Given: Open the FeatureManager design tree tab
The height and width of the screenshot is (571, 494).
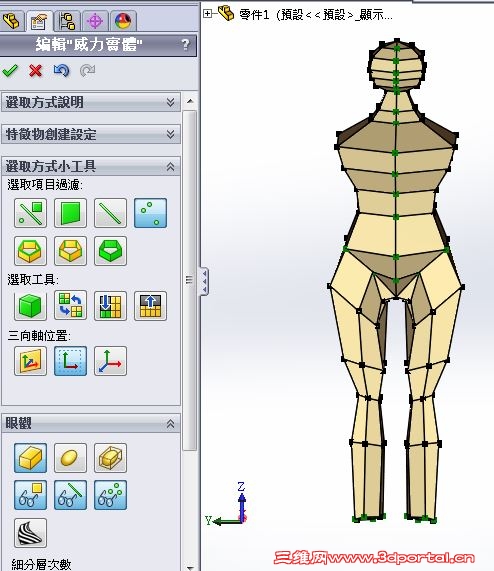Looking at the screenshot, I should click(12, 21).
